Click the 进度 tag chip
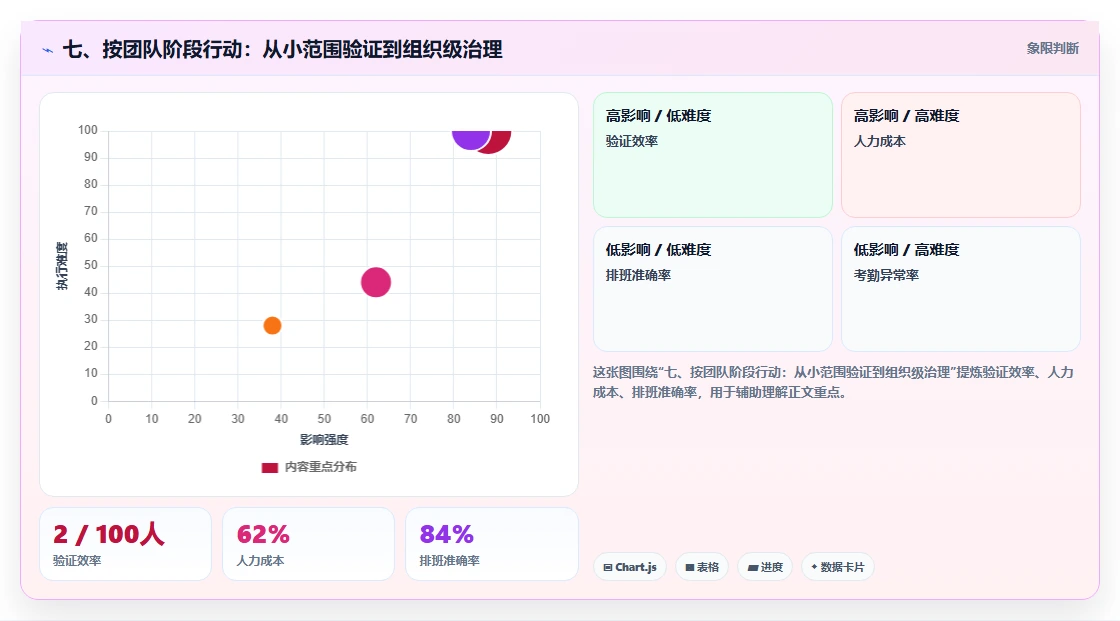1120x621 pixels. click(x=765, y=567)
